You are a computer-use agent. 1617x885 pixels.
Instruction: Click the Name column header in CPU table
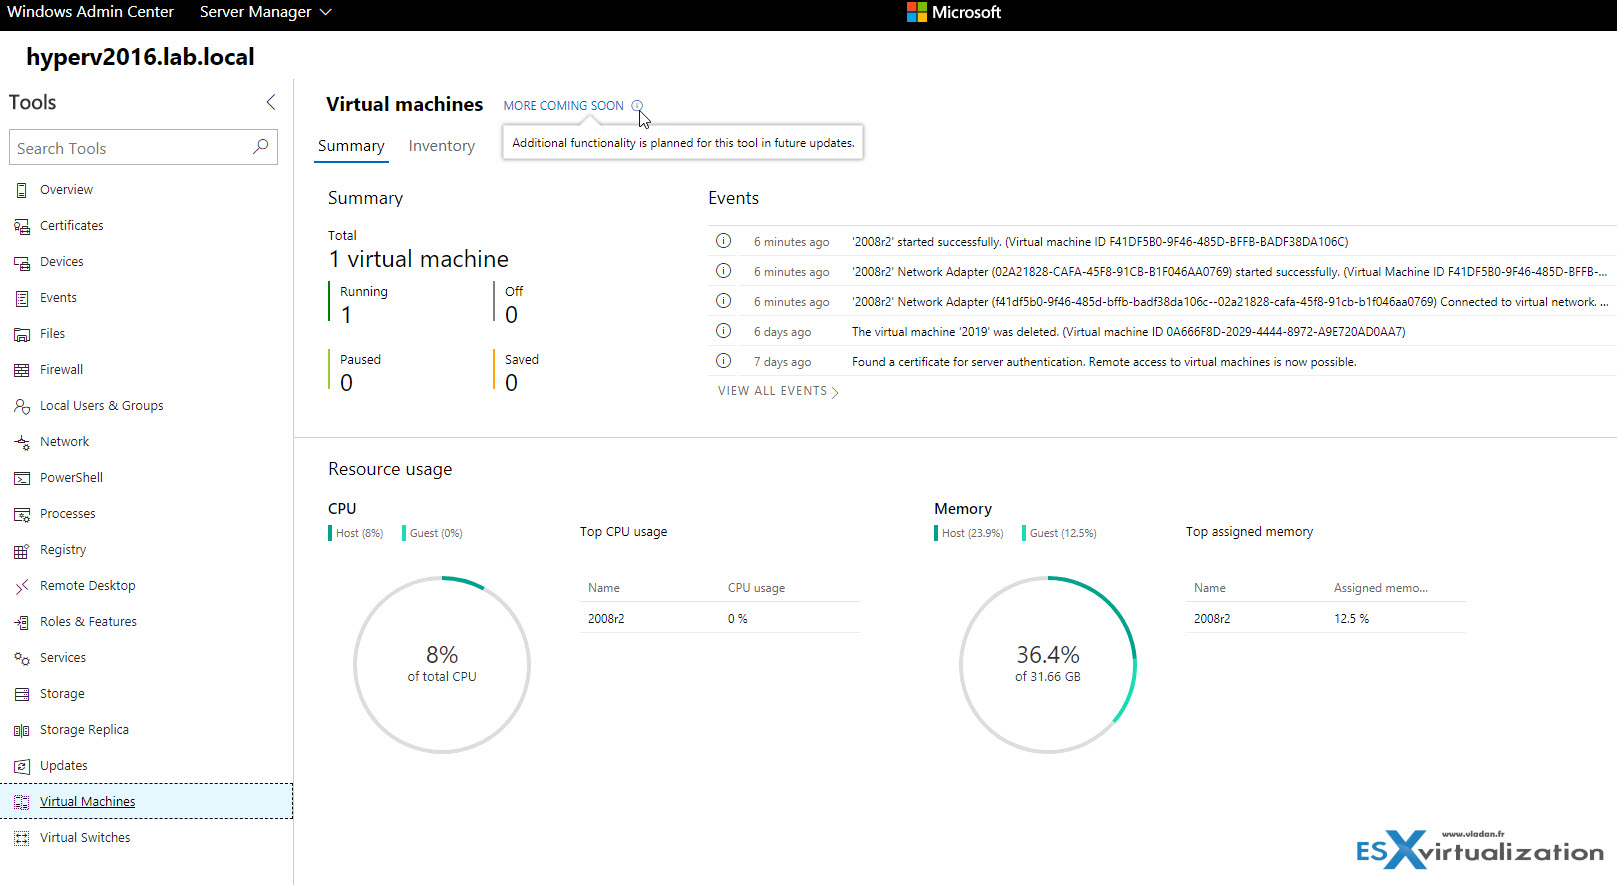(x=604, y=588)
